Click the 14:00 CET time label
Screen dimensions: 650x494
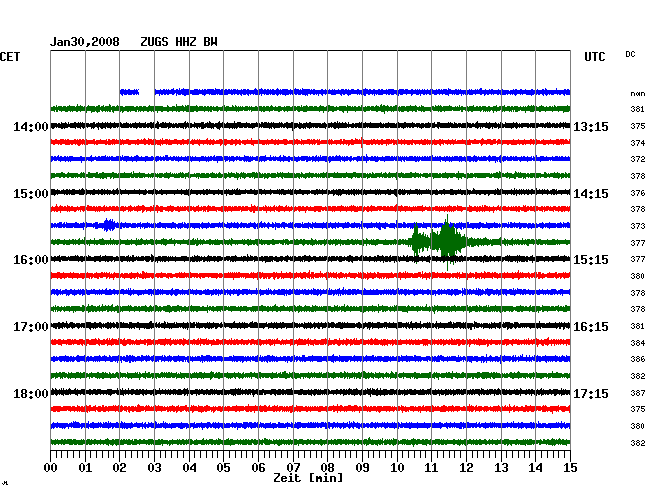[31, 126]
